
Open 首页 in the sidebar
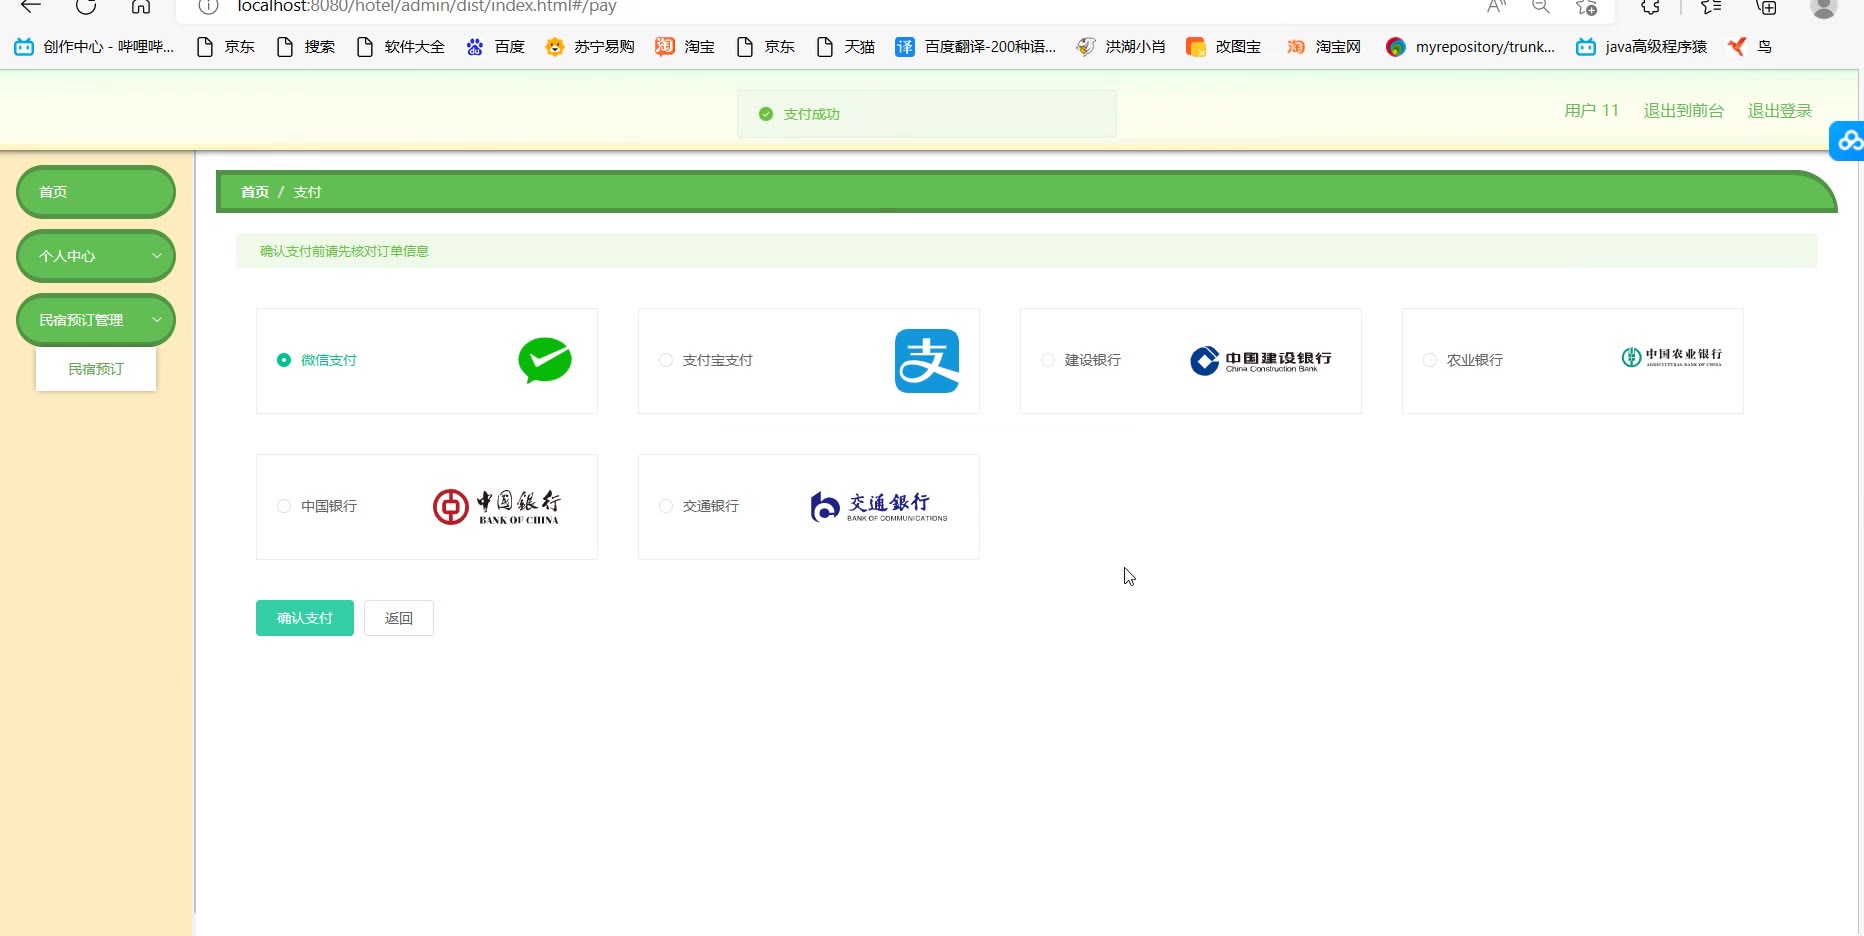(96, 192)
